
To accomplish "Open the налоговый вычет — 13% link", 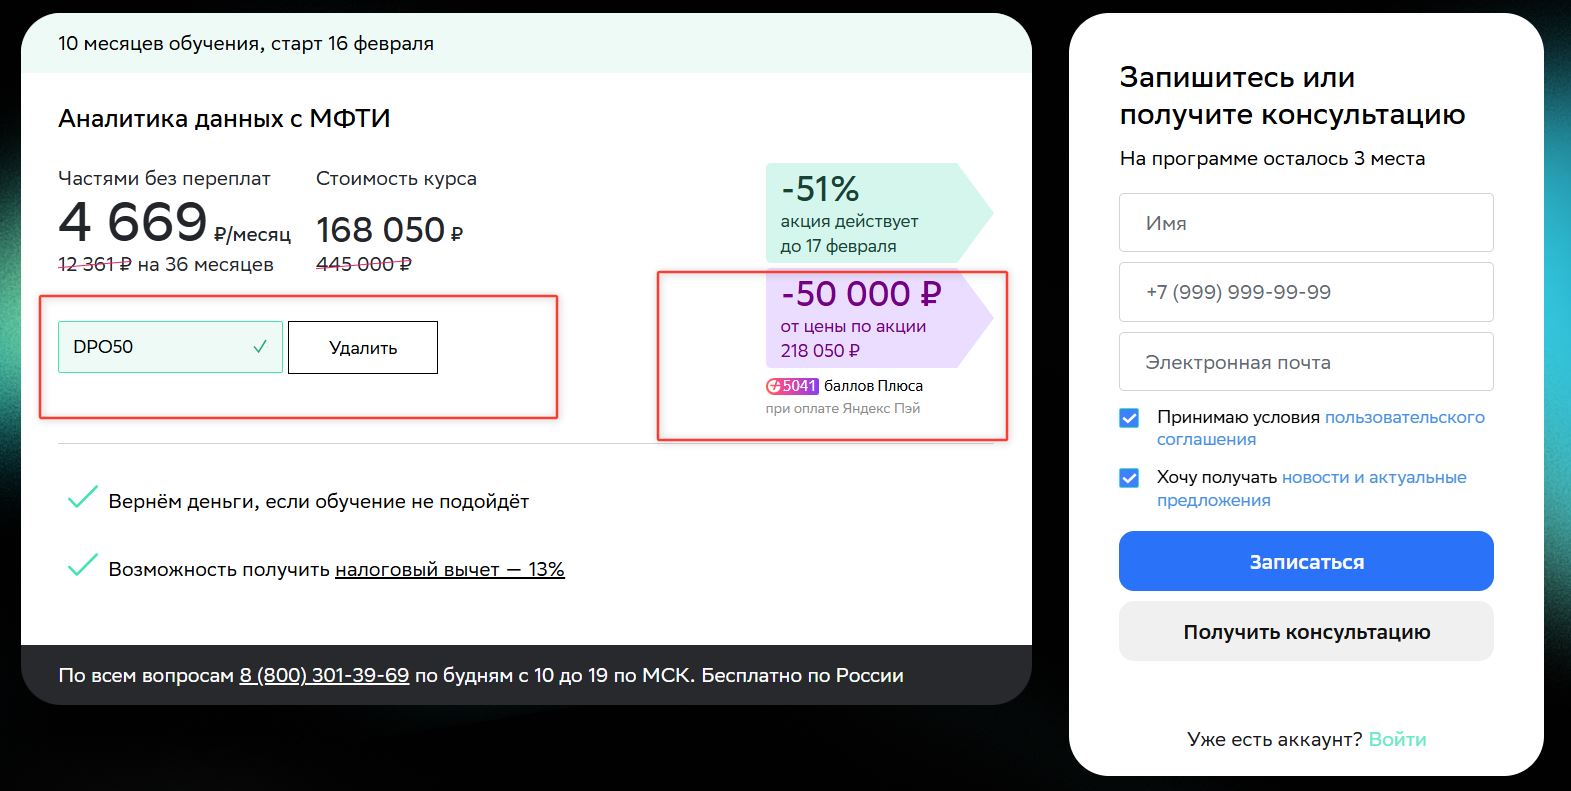I will [x=449, y=569].
